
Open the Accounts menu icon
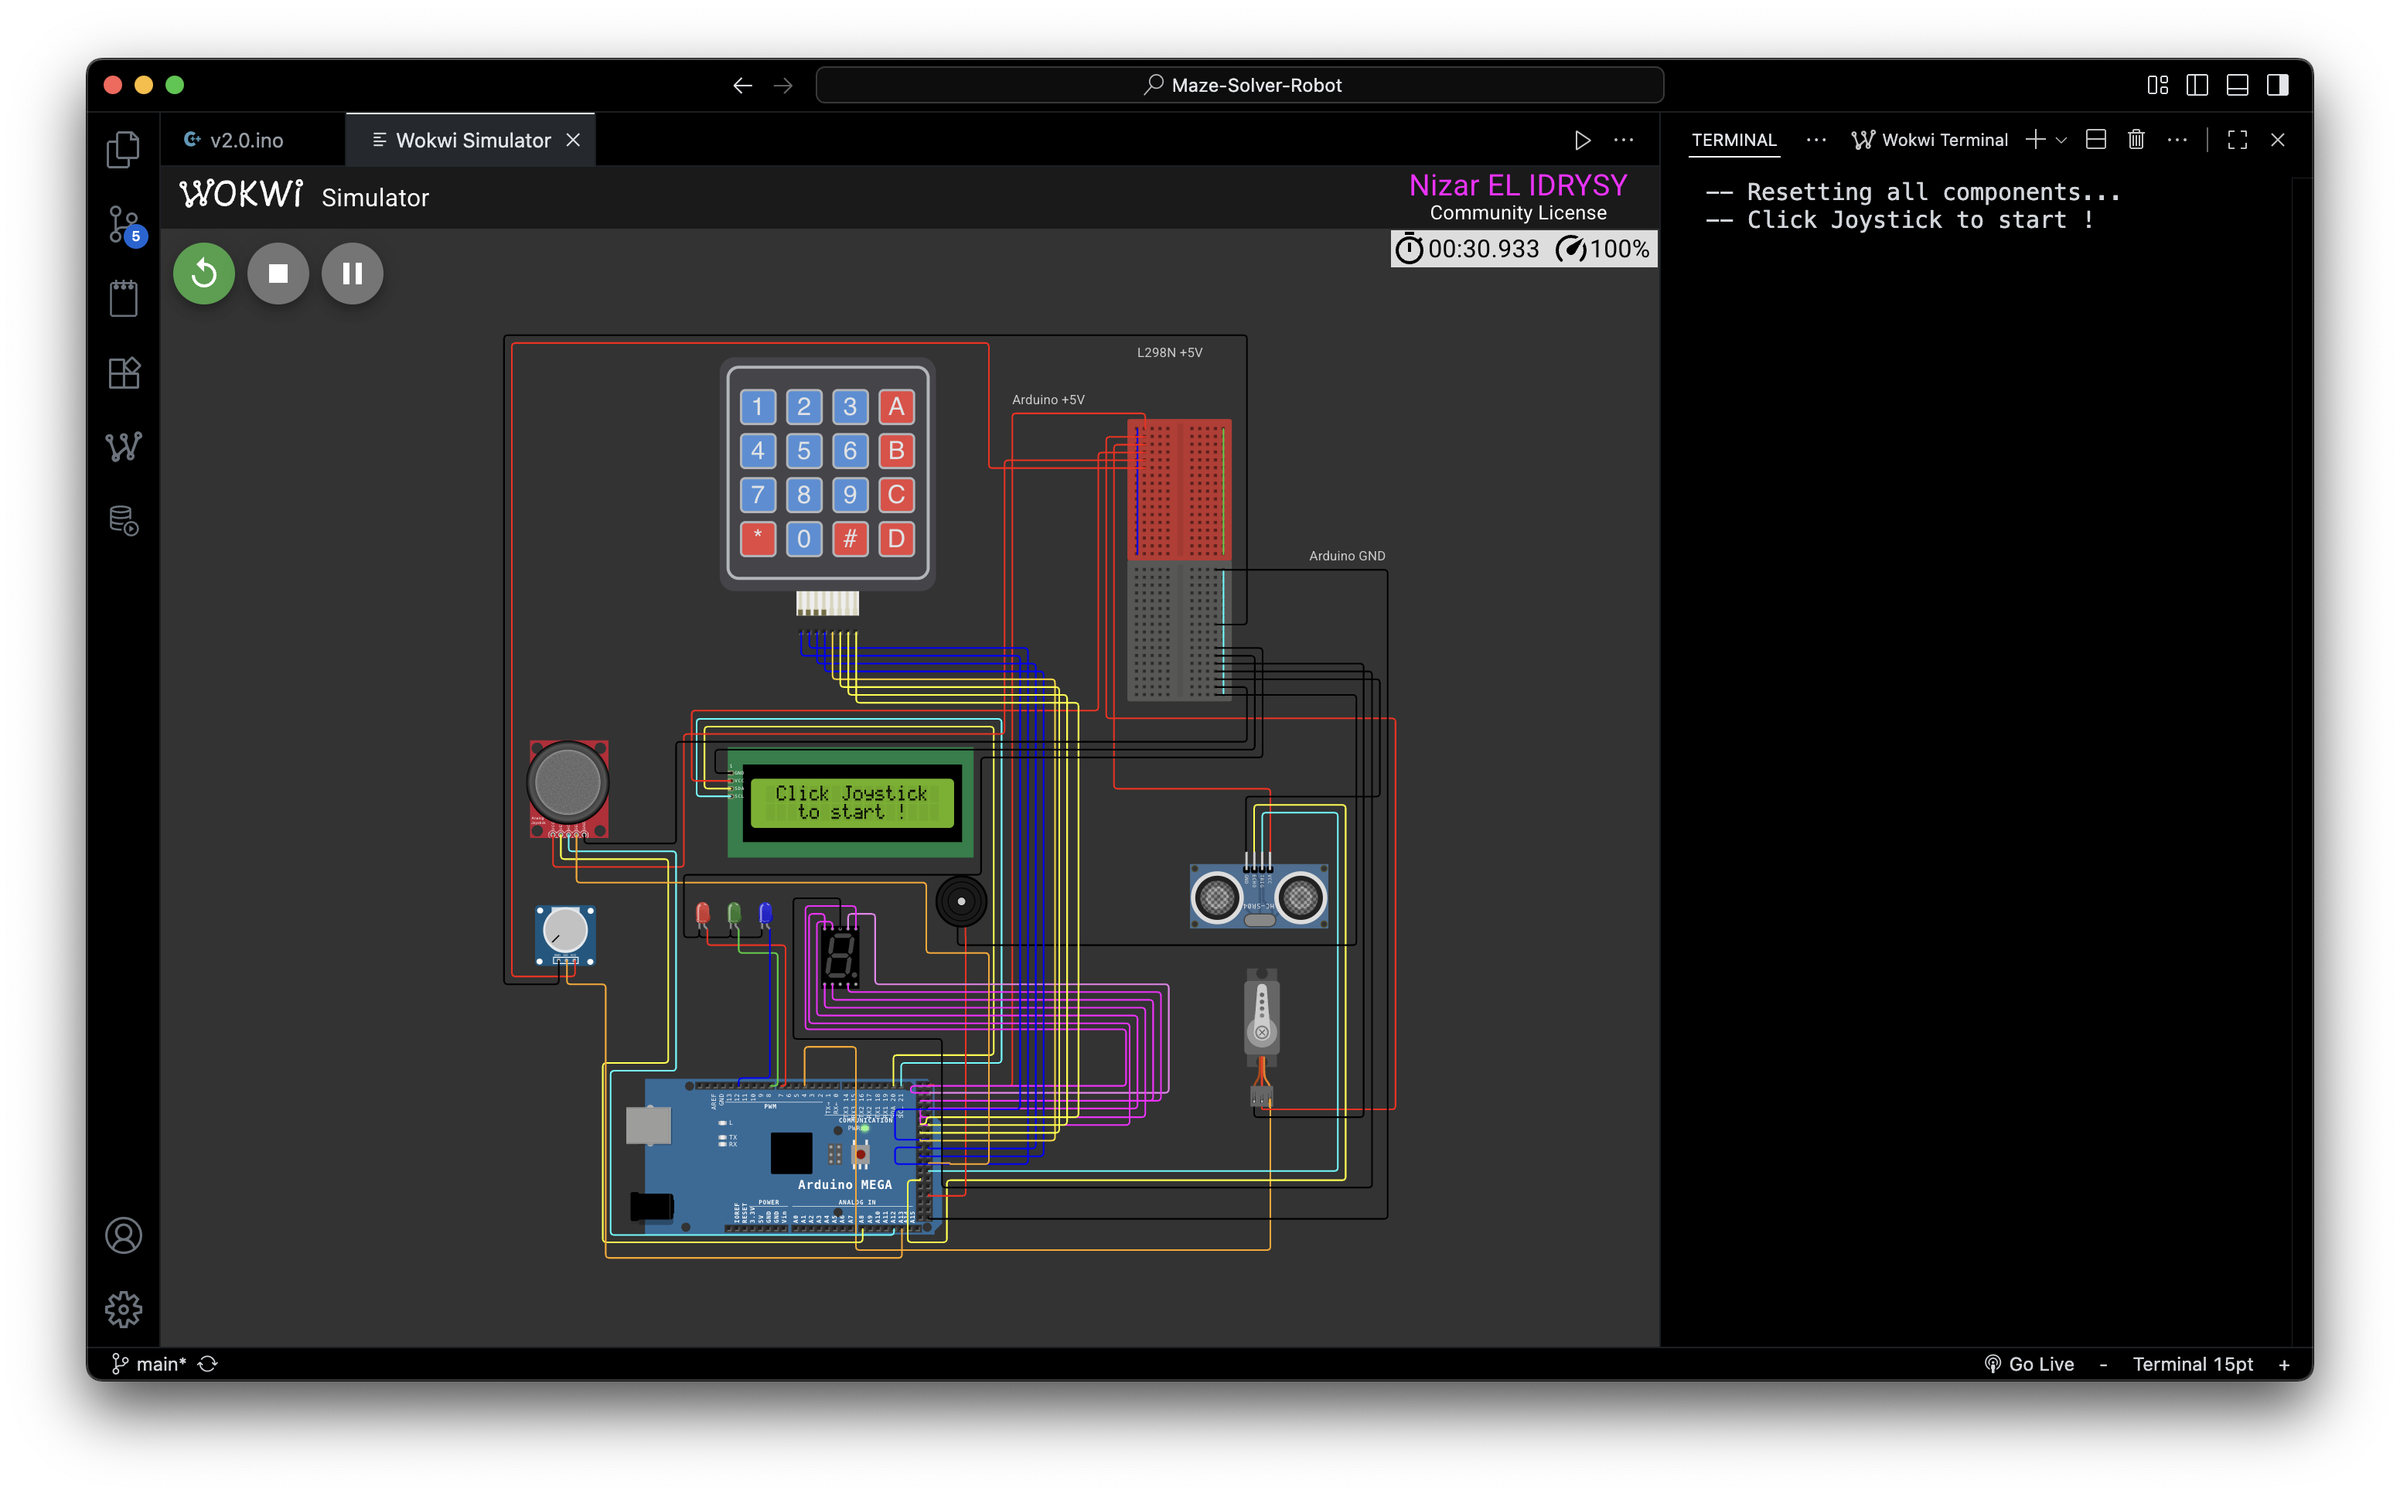123,1236
